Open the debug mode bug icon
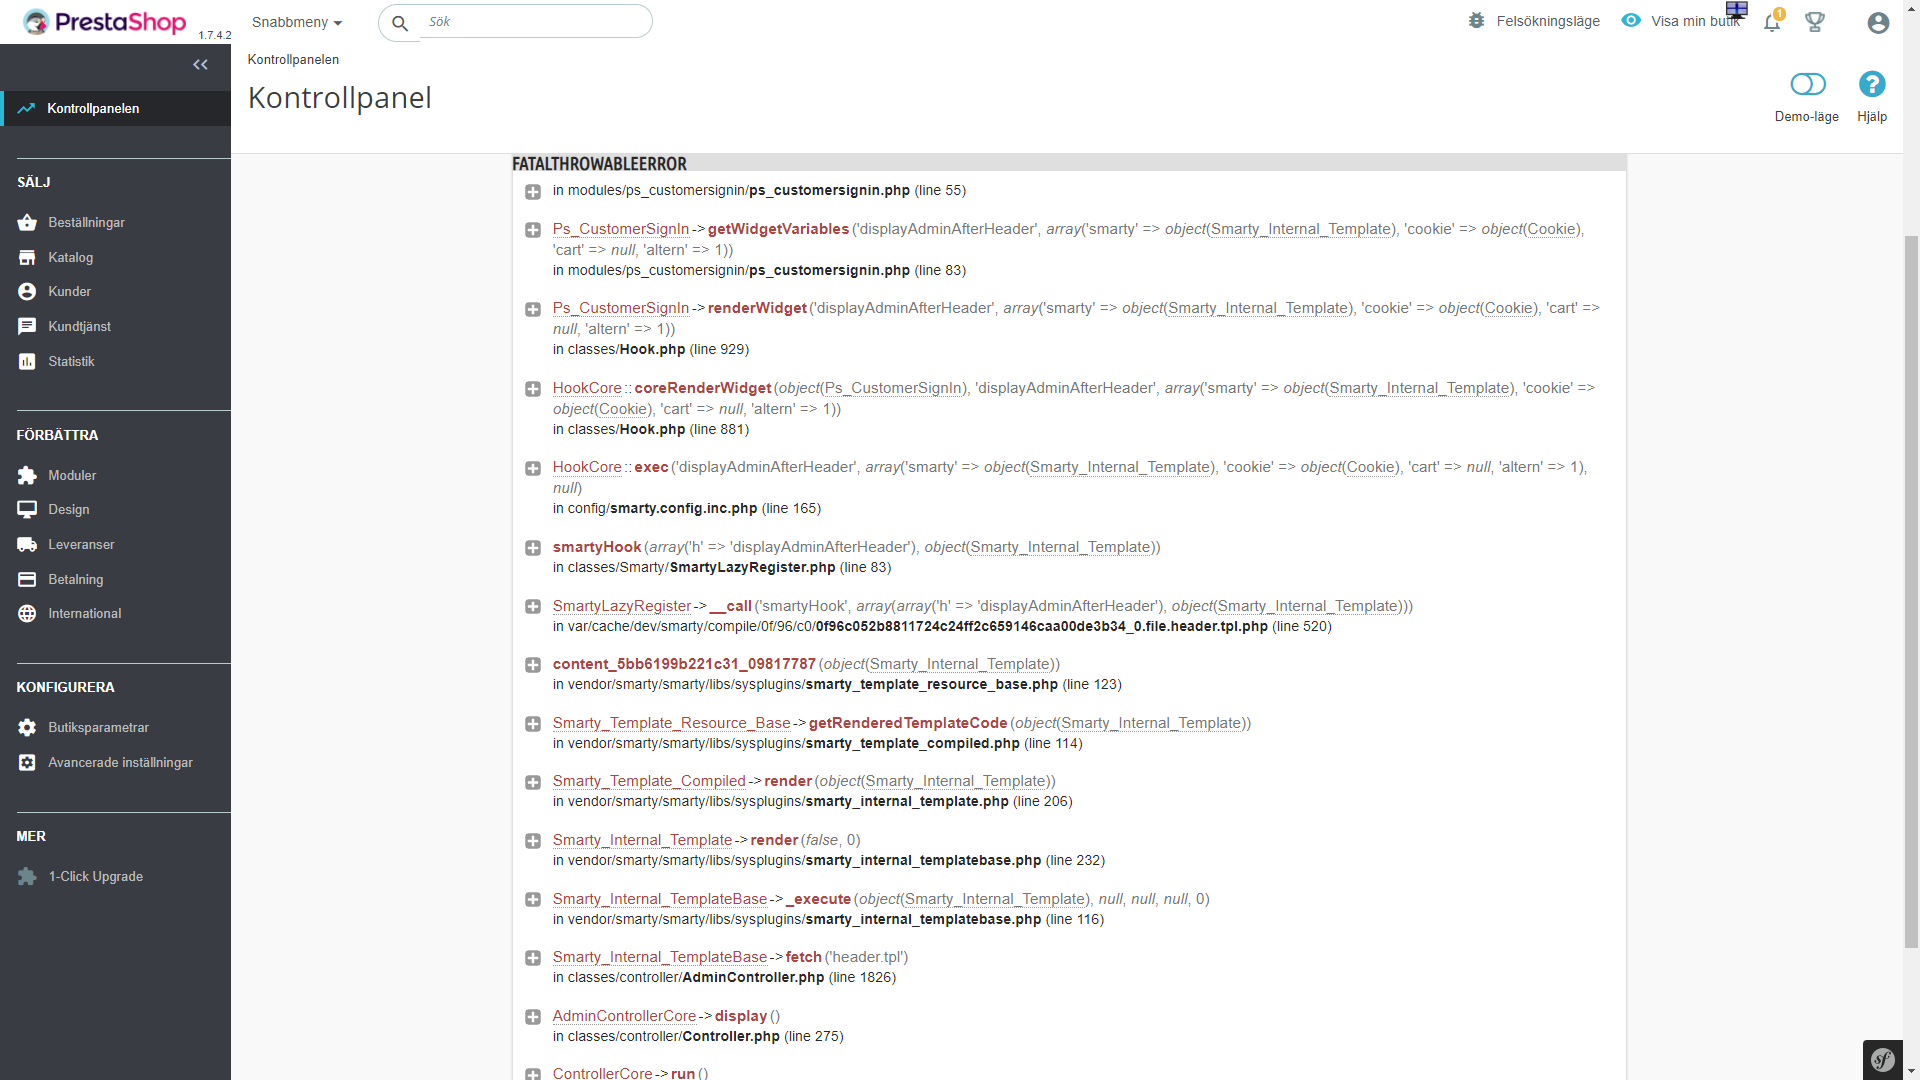Screen dimensions: 1920x1080 tap(1477, 21)
